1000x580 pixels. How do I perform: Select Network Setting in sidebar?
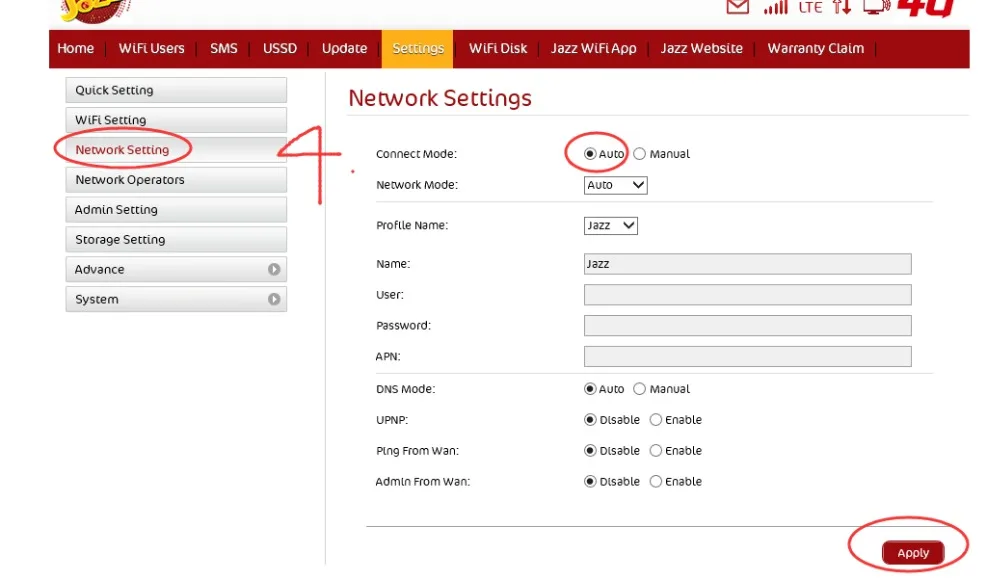click(176, 150)
